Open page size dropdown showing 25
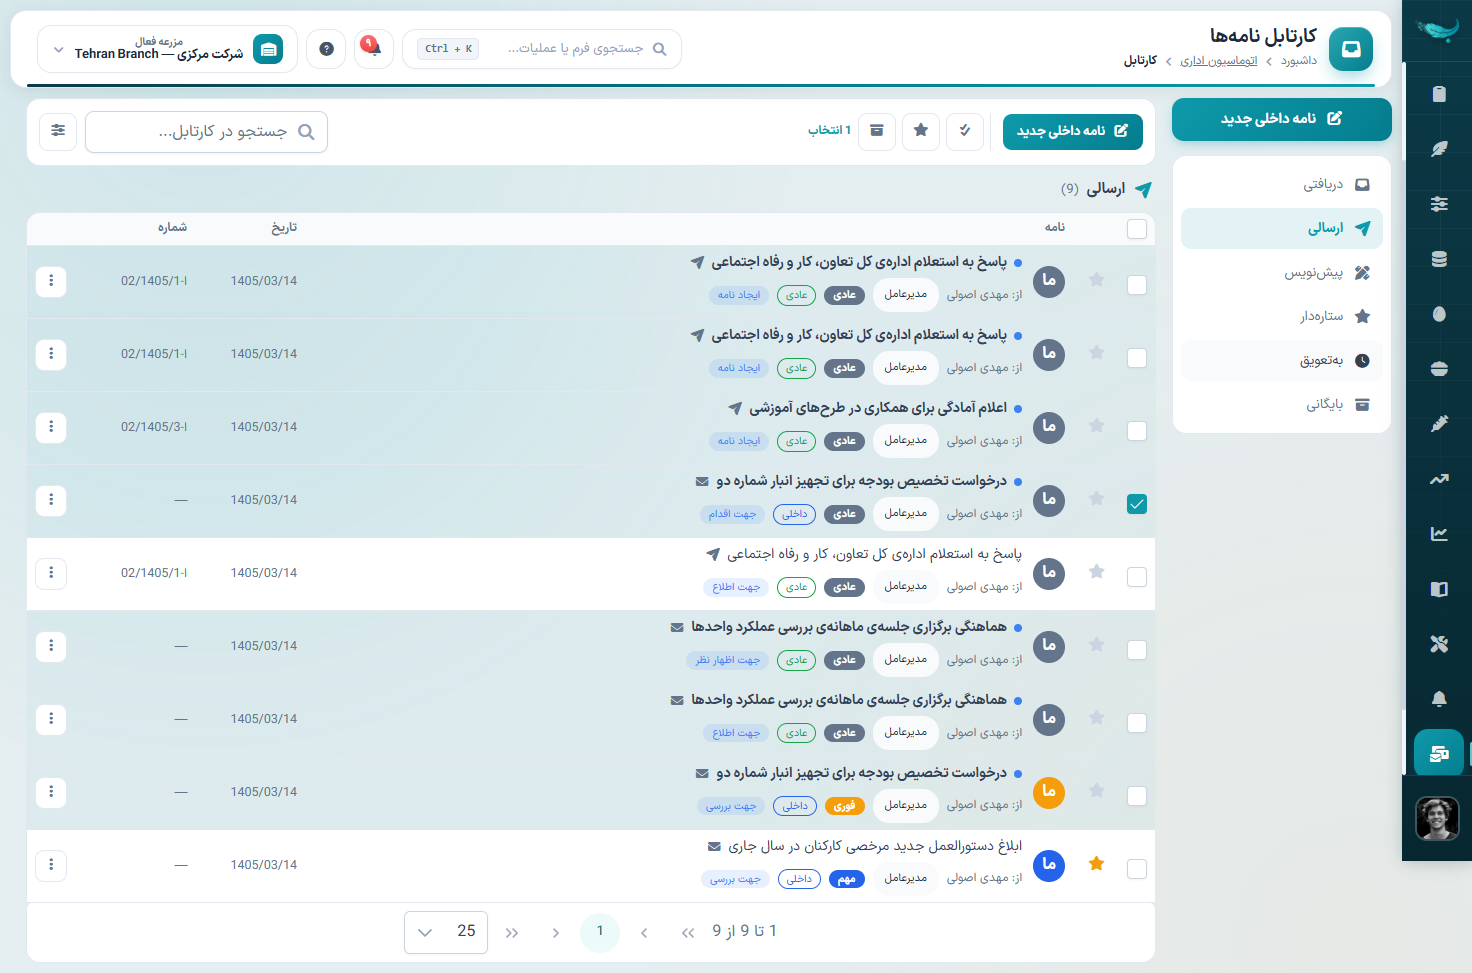The image size is (1472, 973). pos(446,932)
